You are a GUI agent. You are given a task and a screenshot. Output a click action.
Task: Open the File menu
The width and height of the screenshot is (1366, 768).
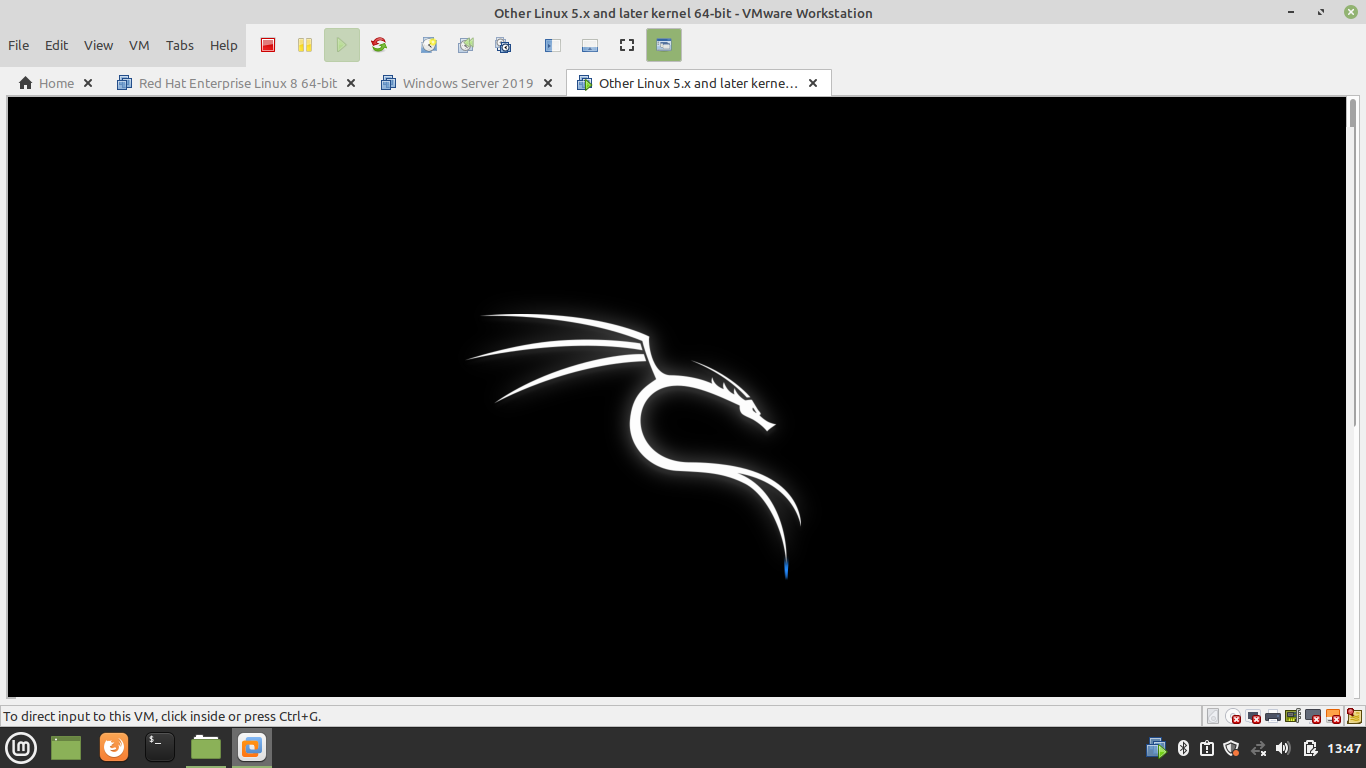pyautogui.click(x=19, y=45)
